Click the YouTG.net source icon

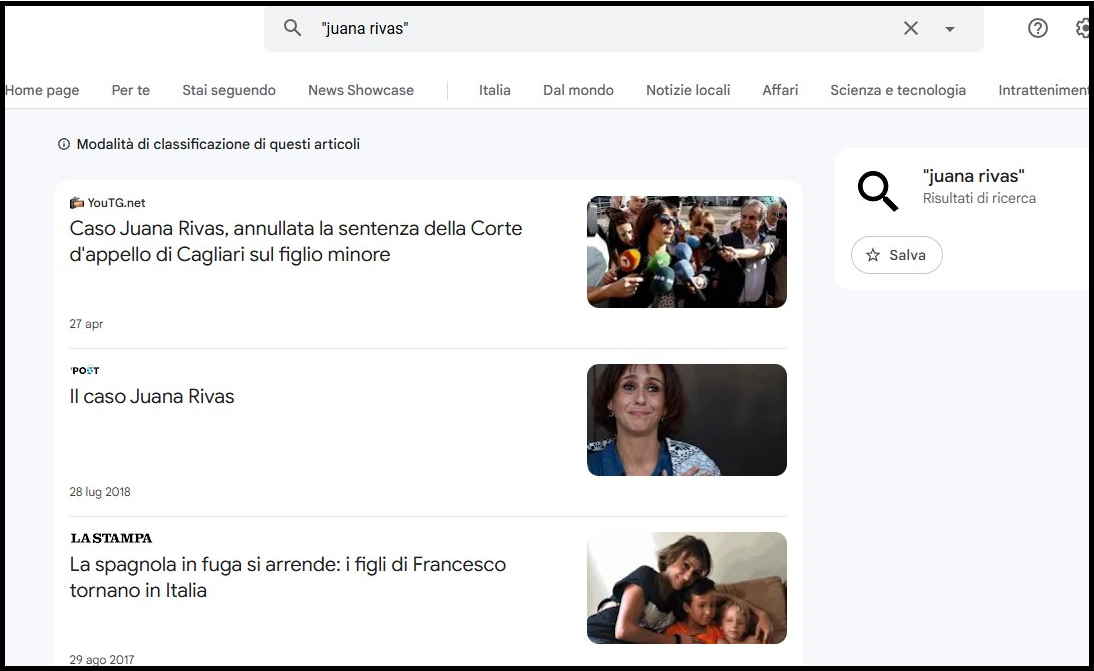77,203
